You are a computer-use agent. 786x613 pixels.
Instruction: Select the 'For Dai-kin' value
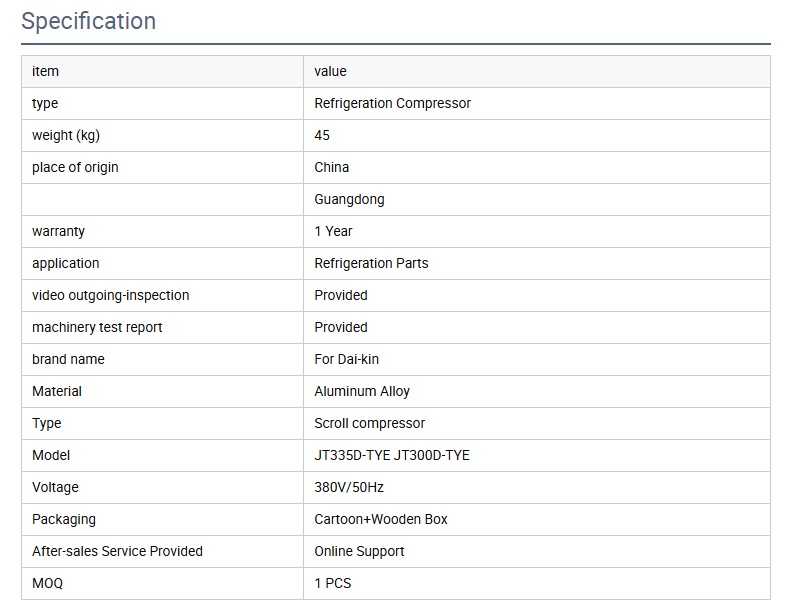tap(346, 359)
